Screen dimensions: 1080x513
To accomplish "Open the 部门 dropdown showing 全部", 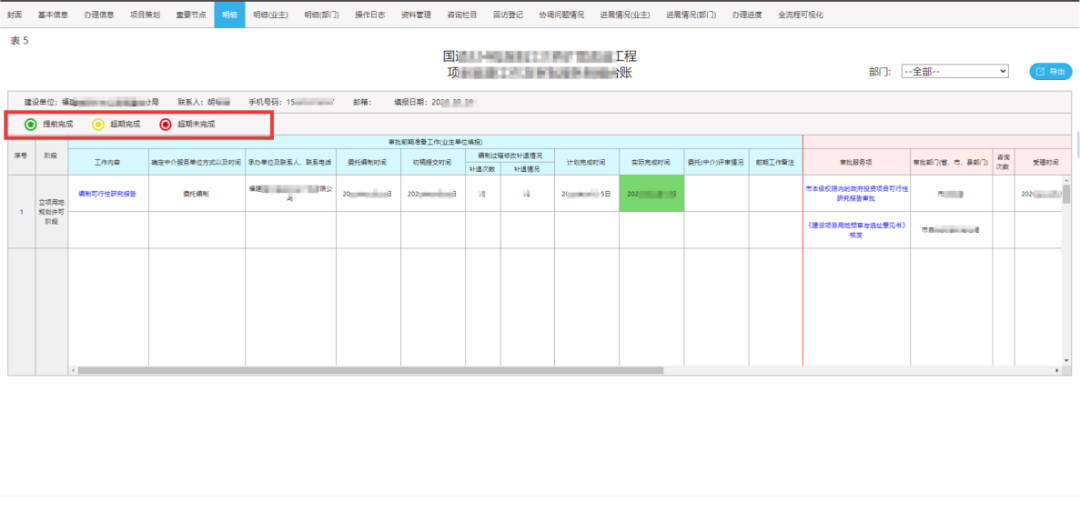I will click(955, 71).
